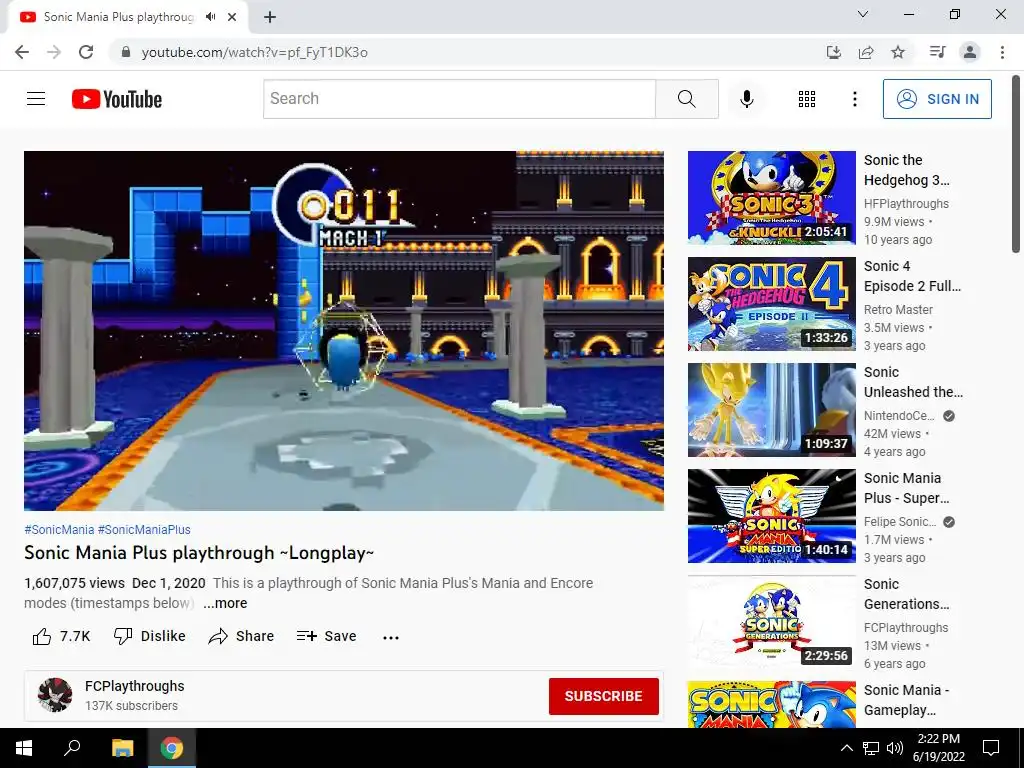Open Sonic 4 Episode 2 Full title

[x=912, y=276]
